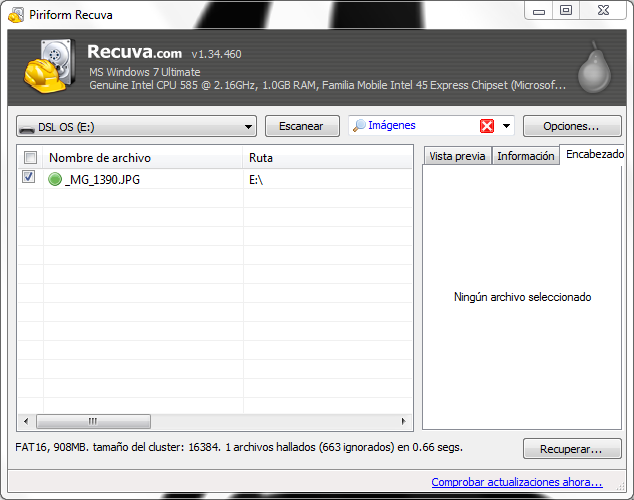The width and height of the screenshot is (634, 500).
Task: Tick the select-all header checkbox
Action: tap(31, 157)
